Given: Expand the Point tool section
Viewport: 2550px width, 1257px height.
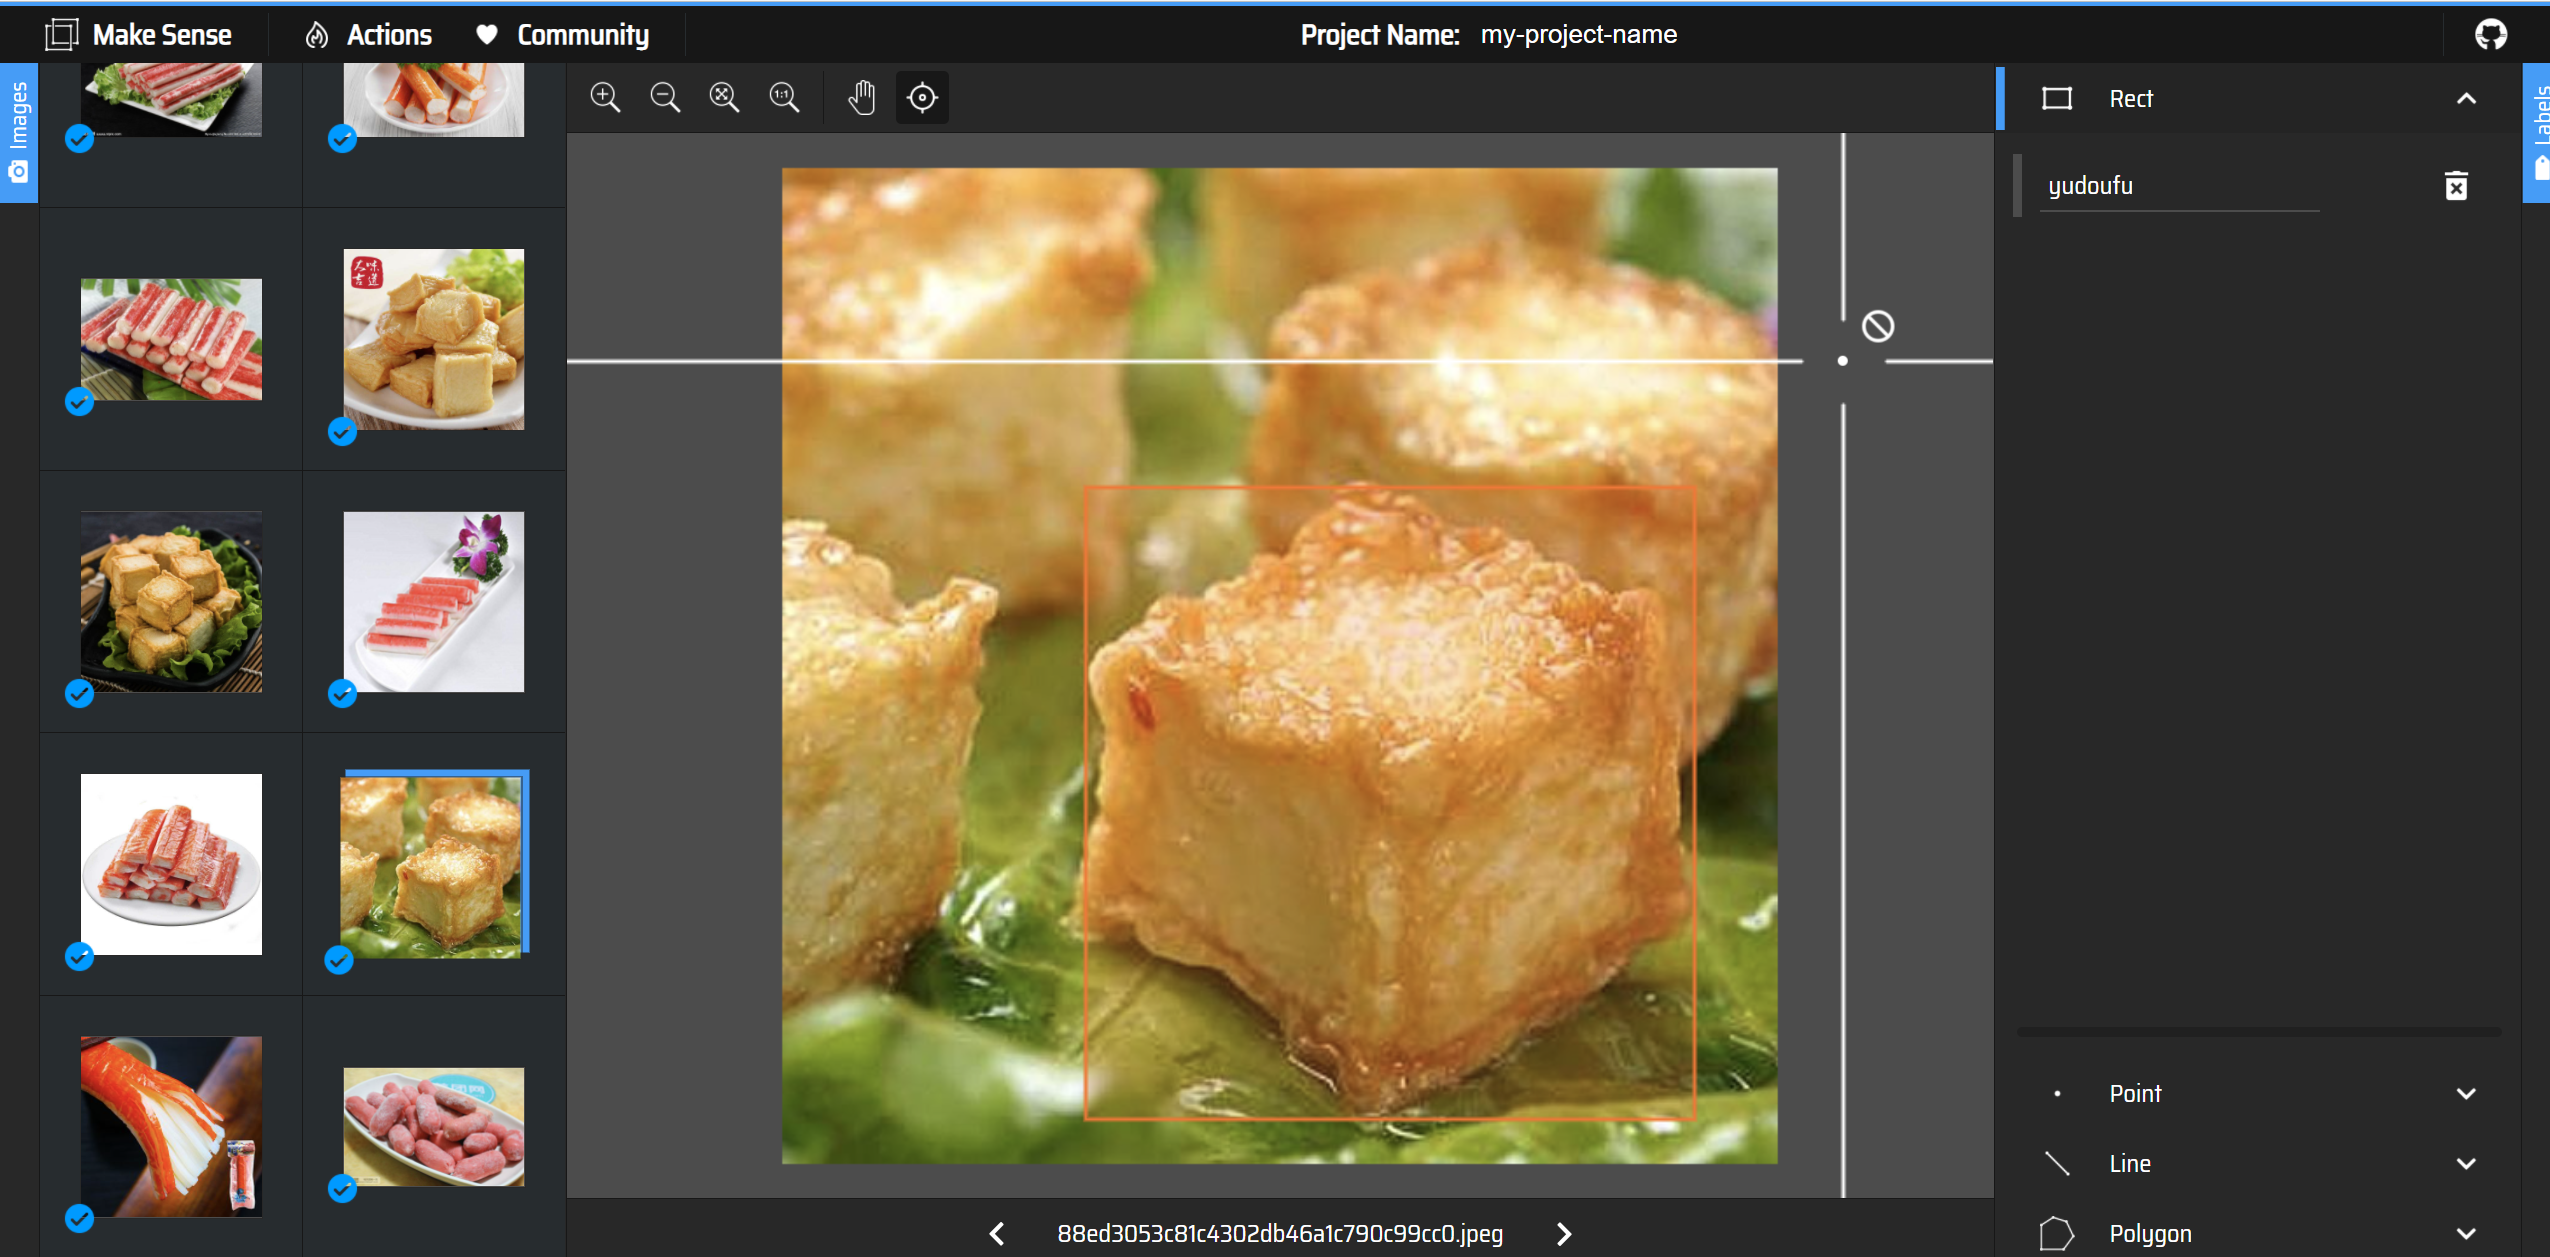Looking at the screenshot, I should pos(2466,1093).
